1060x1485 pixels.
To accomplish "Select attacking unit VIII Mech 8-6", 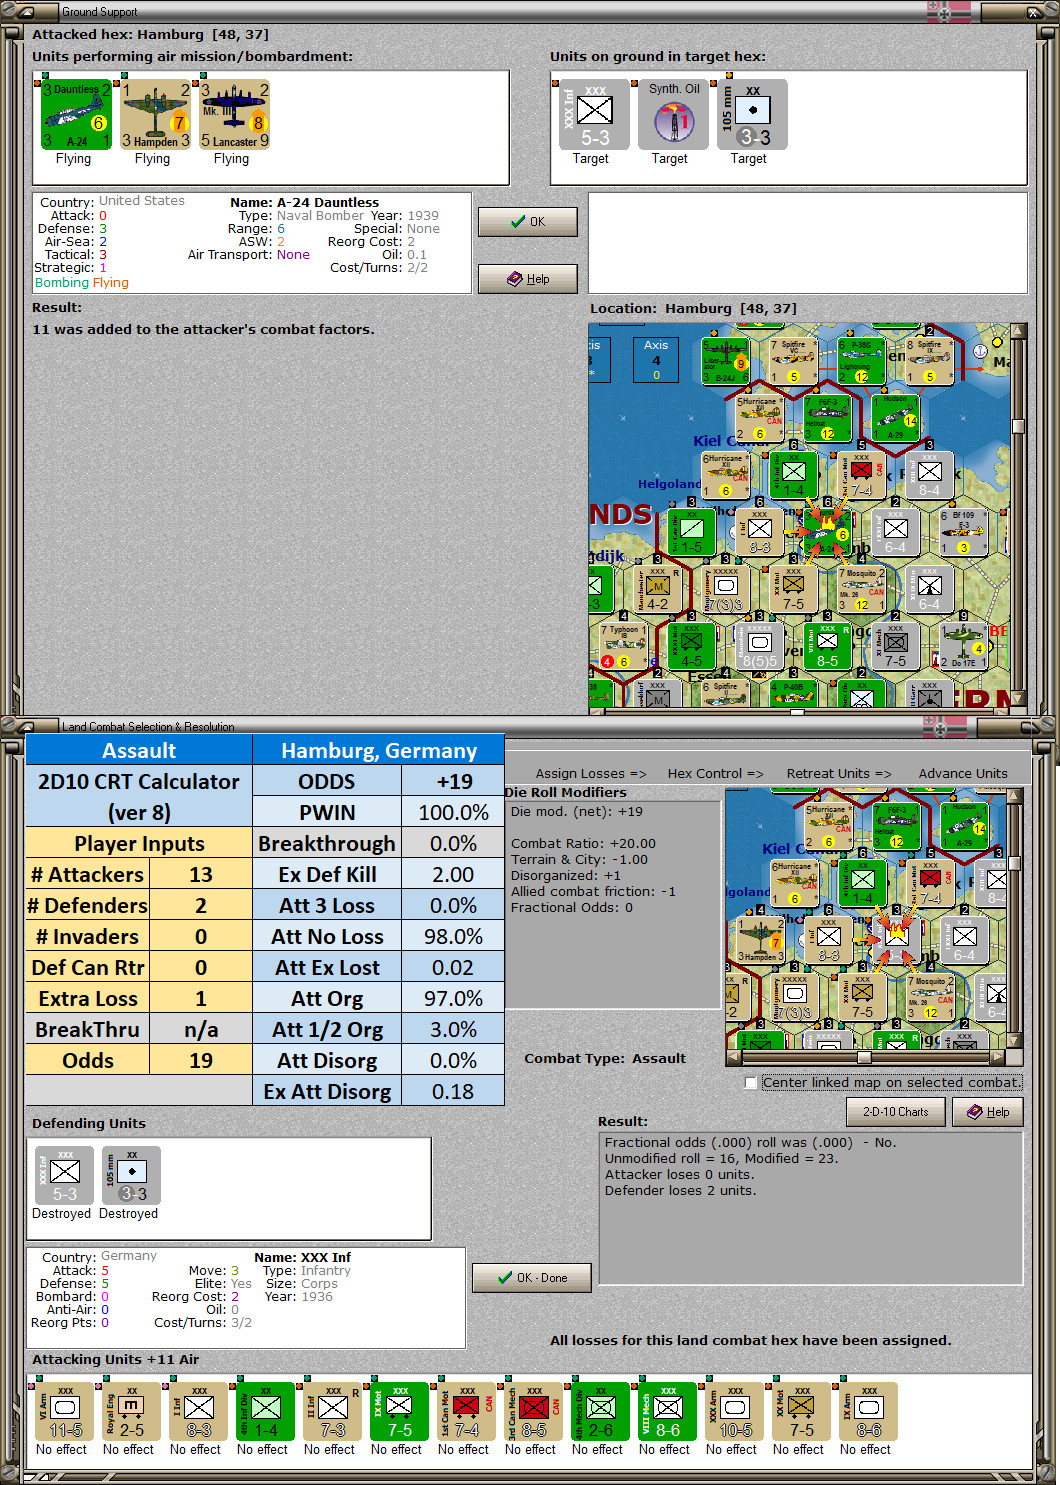I will click(x=668, y=1412).
